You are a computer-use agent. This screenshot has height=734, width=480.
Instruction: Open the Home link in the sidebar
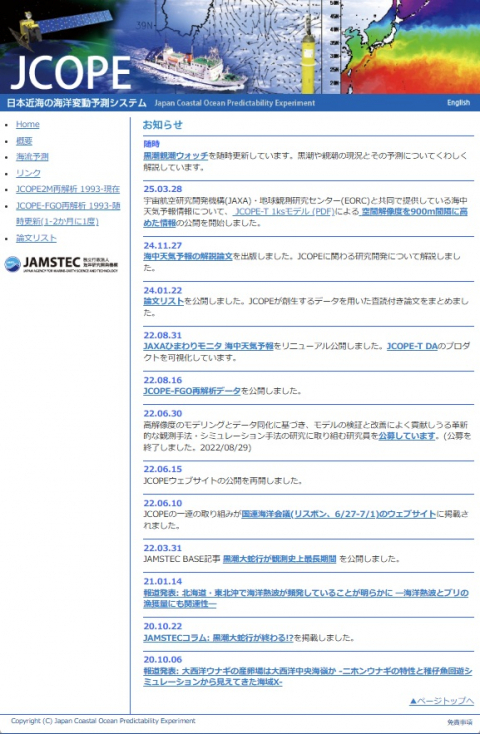pyautogui.click(x=28, y=124)
